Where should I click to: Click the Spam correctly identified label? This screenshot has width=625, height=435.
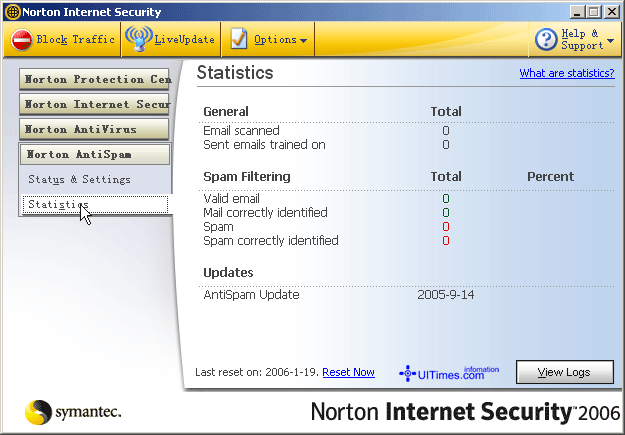pyautogui.click(x=271, y=241)
